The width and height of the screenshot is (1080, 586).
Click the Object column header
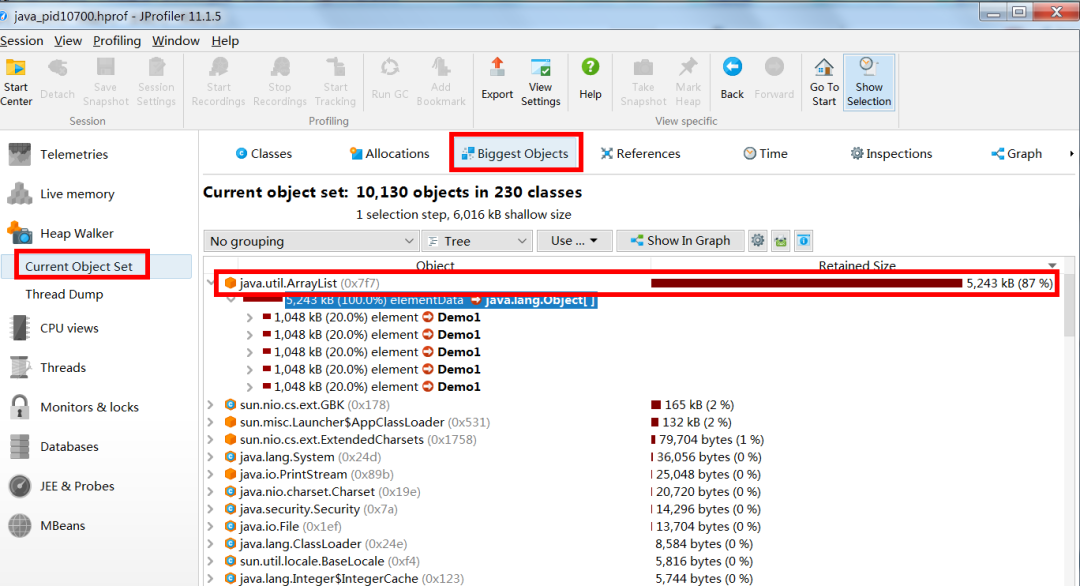click(x=435, y=265)
